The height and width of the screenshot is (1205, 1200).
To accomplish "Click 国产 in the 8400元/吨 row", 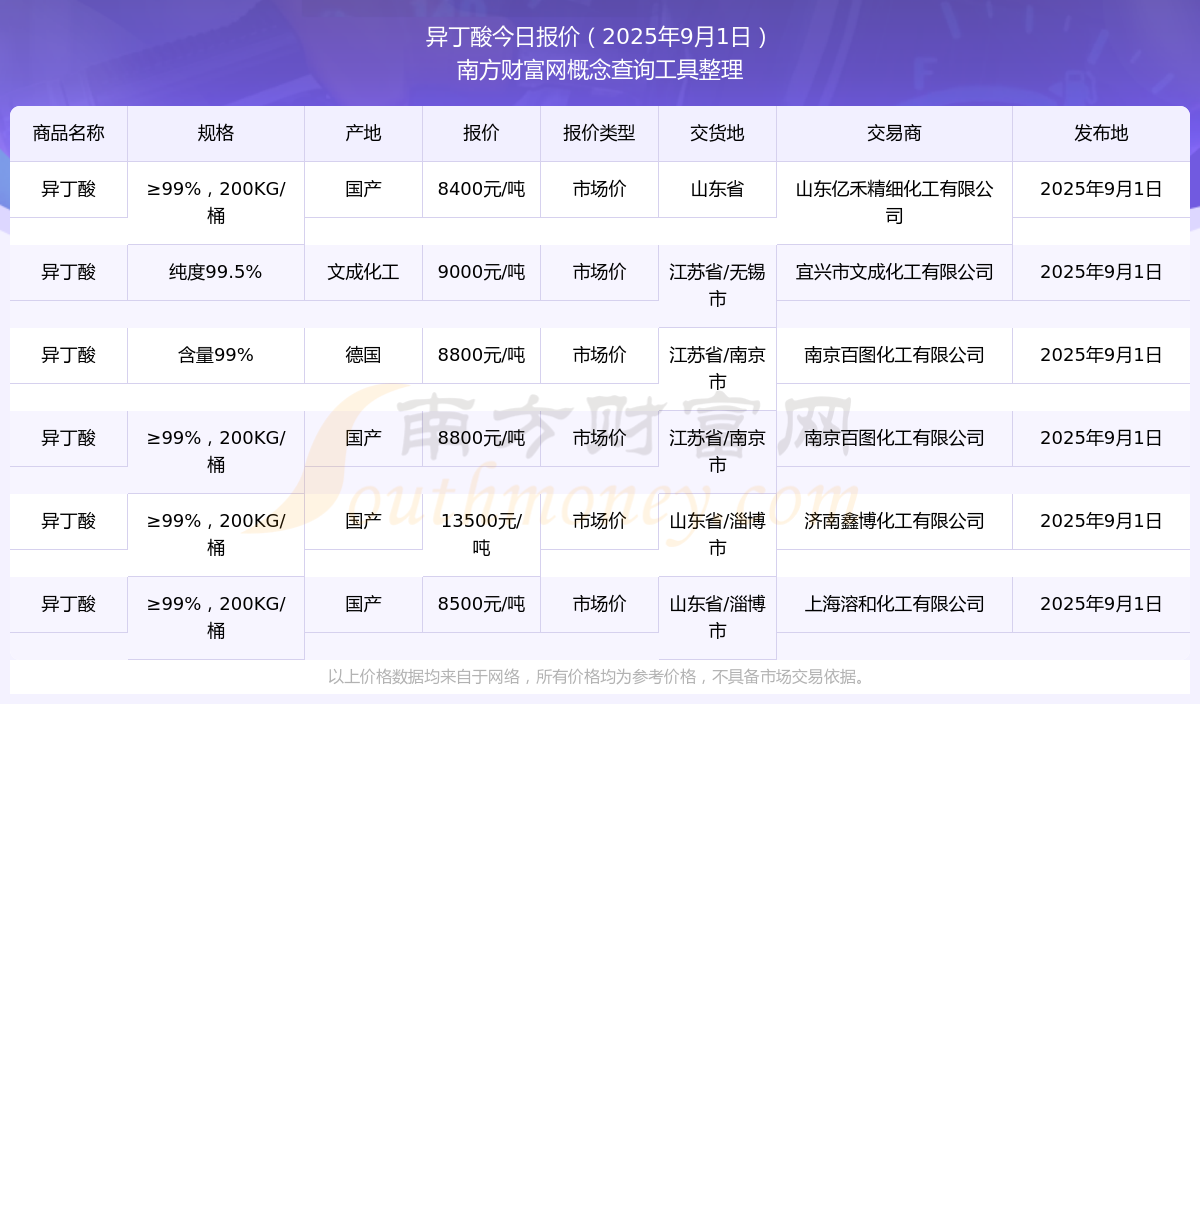I will coord(363,190).
